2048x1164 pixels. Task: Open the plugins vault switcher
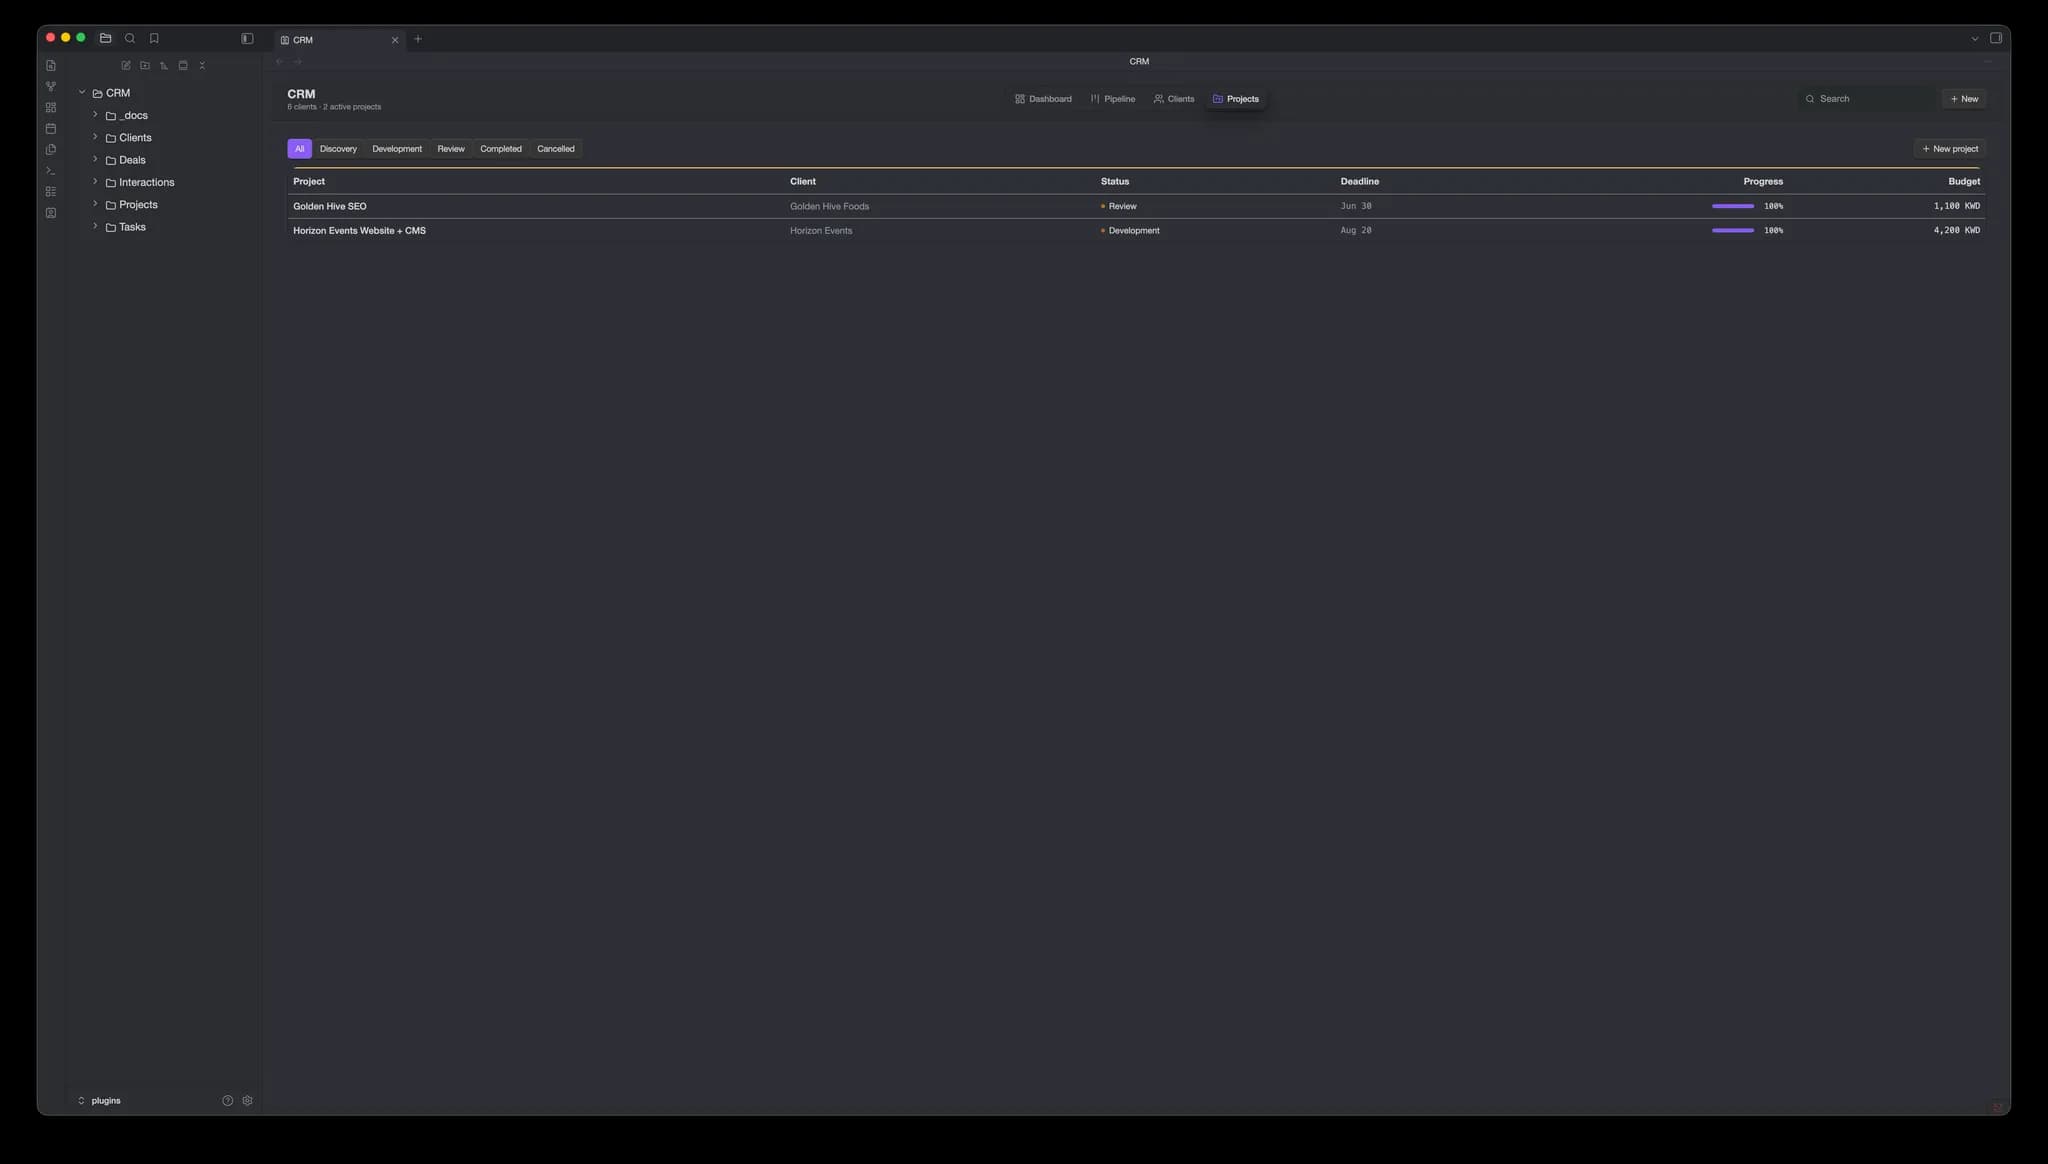tap(99, 1101)
